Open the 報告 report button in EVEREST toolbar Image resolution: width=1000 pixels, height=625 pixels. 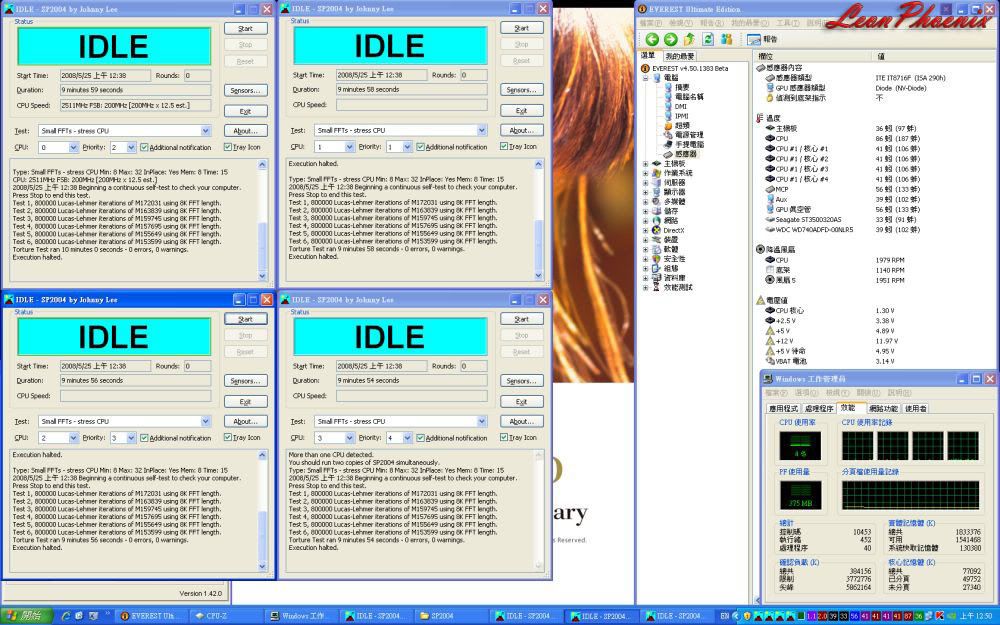763,40
